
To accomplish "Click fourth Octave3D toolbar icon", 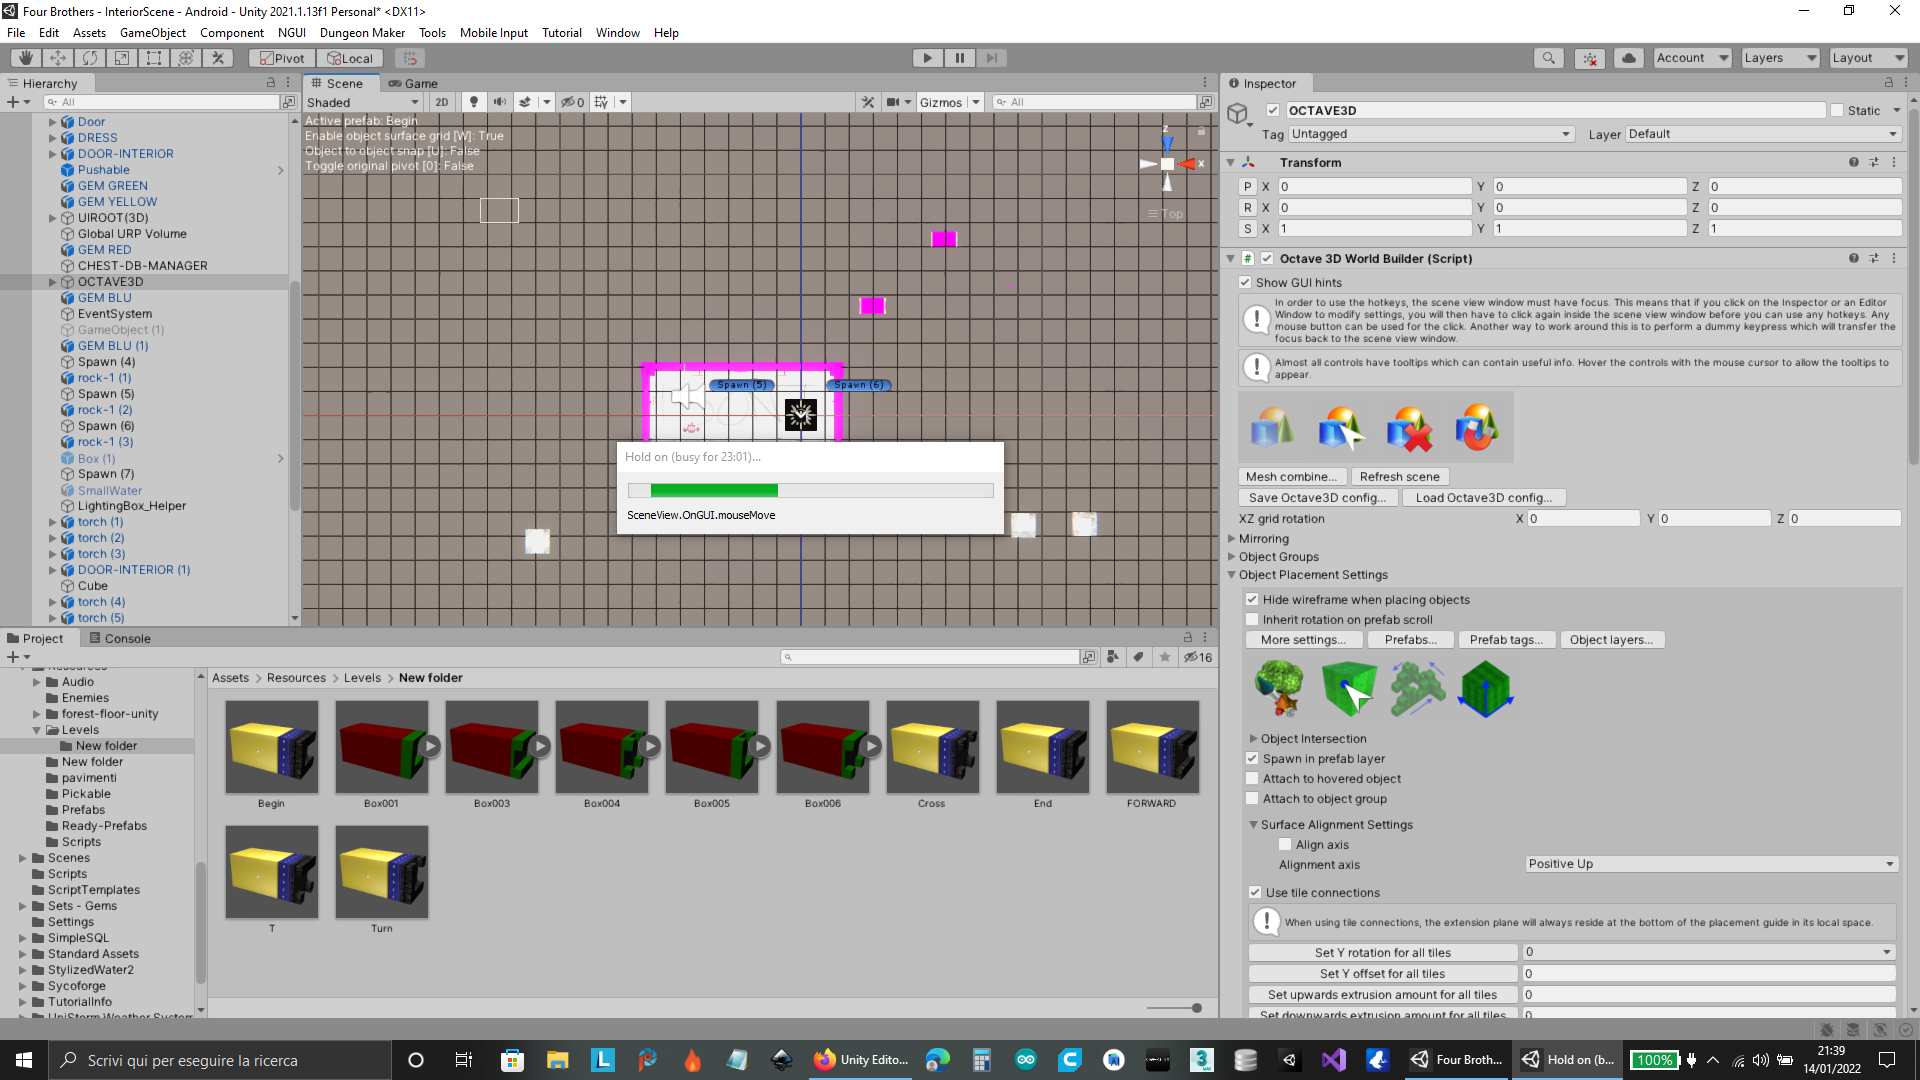I will pyautogui.click(x=1477, y=428).
